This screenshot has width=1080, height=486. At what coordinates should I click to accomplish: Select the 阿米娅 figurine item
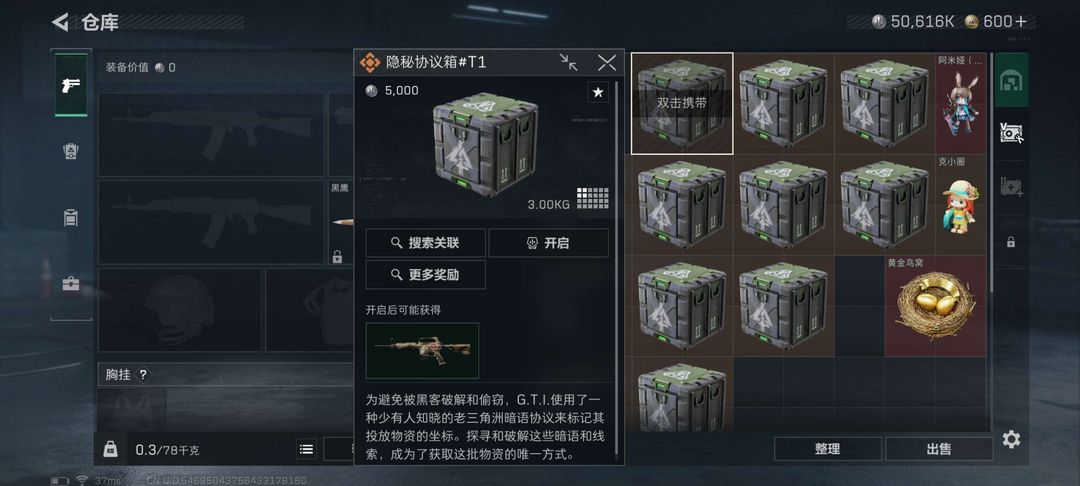pyautogui.click(x=961, y=103)
